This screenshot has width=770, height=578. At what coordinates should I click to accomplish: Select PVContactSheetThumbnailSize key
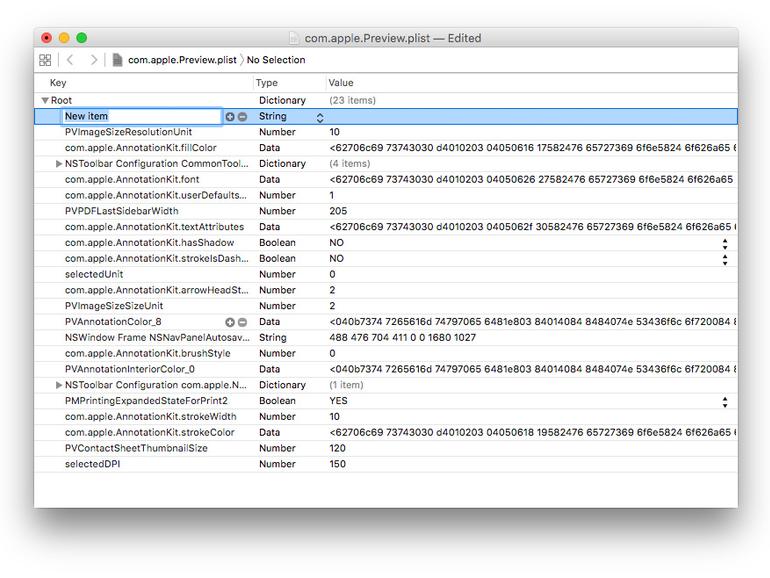[136, 448]
